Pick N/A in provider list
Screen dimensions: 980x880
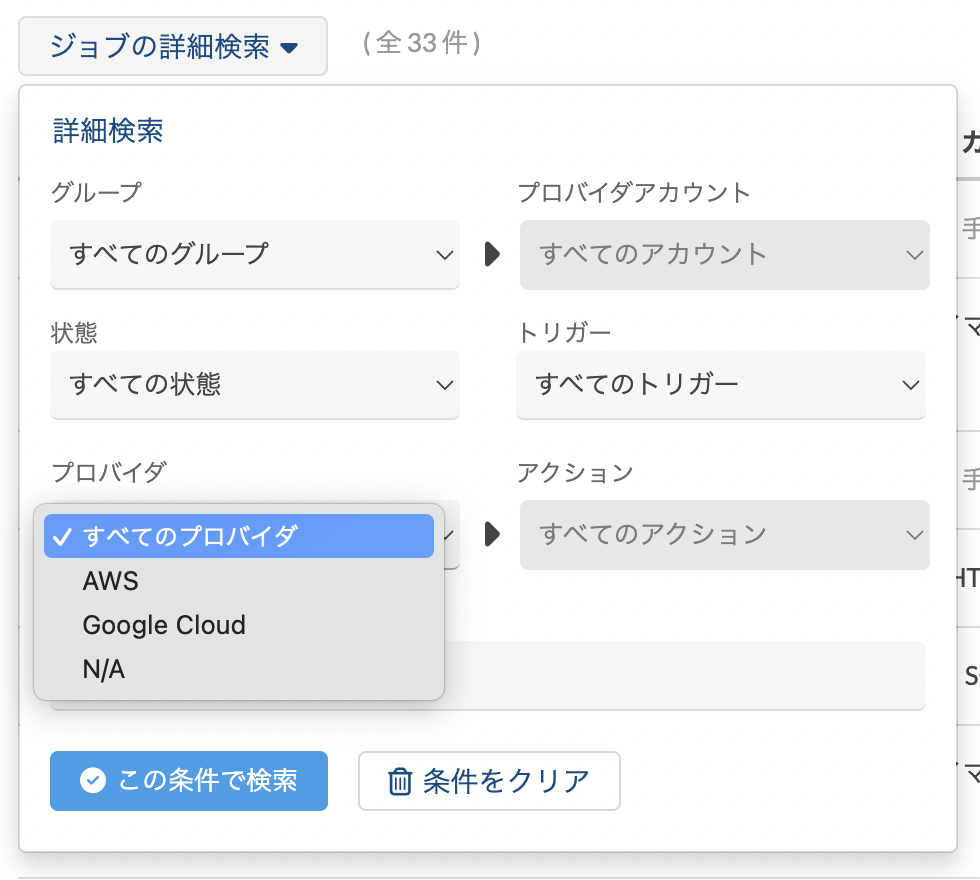tap(104, 670)
